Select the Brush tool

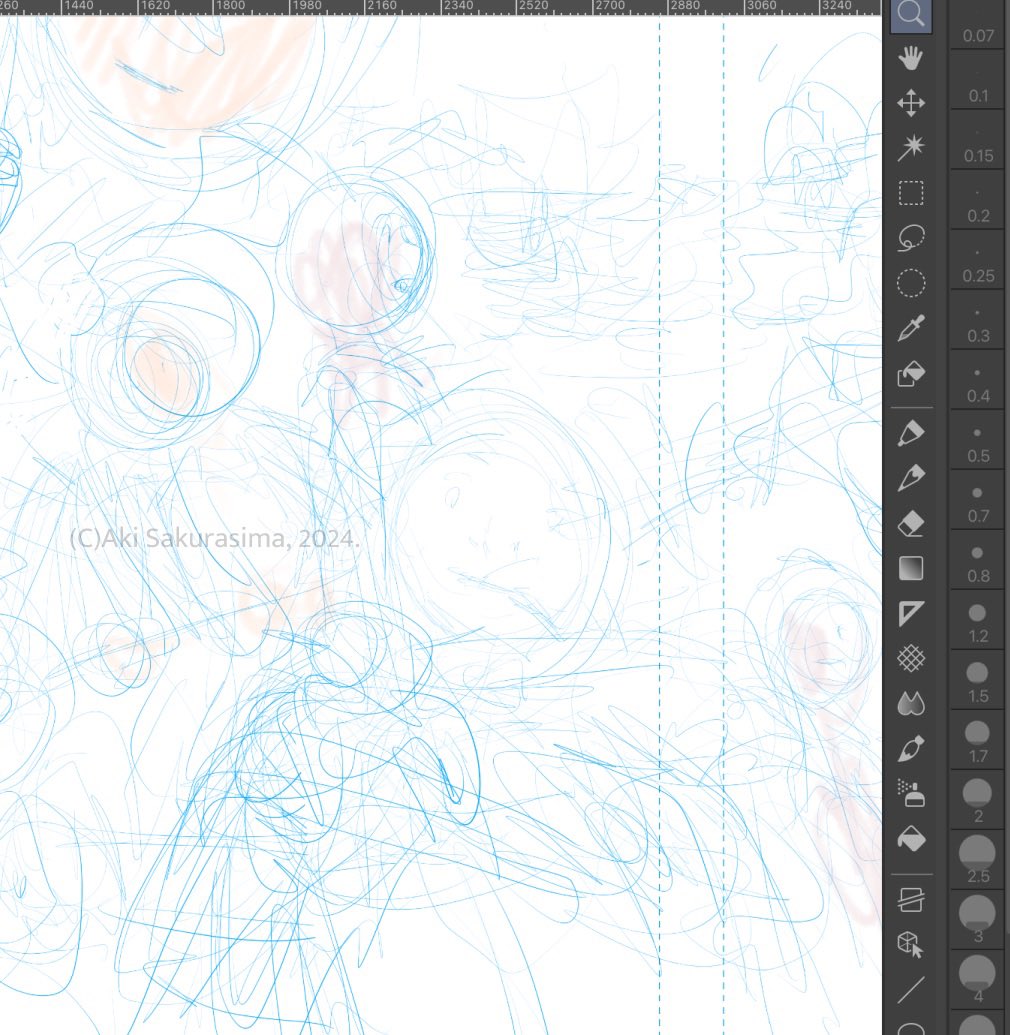(x=911, y=749)
